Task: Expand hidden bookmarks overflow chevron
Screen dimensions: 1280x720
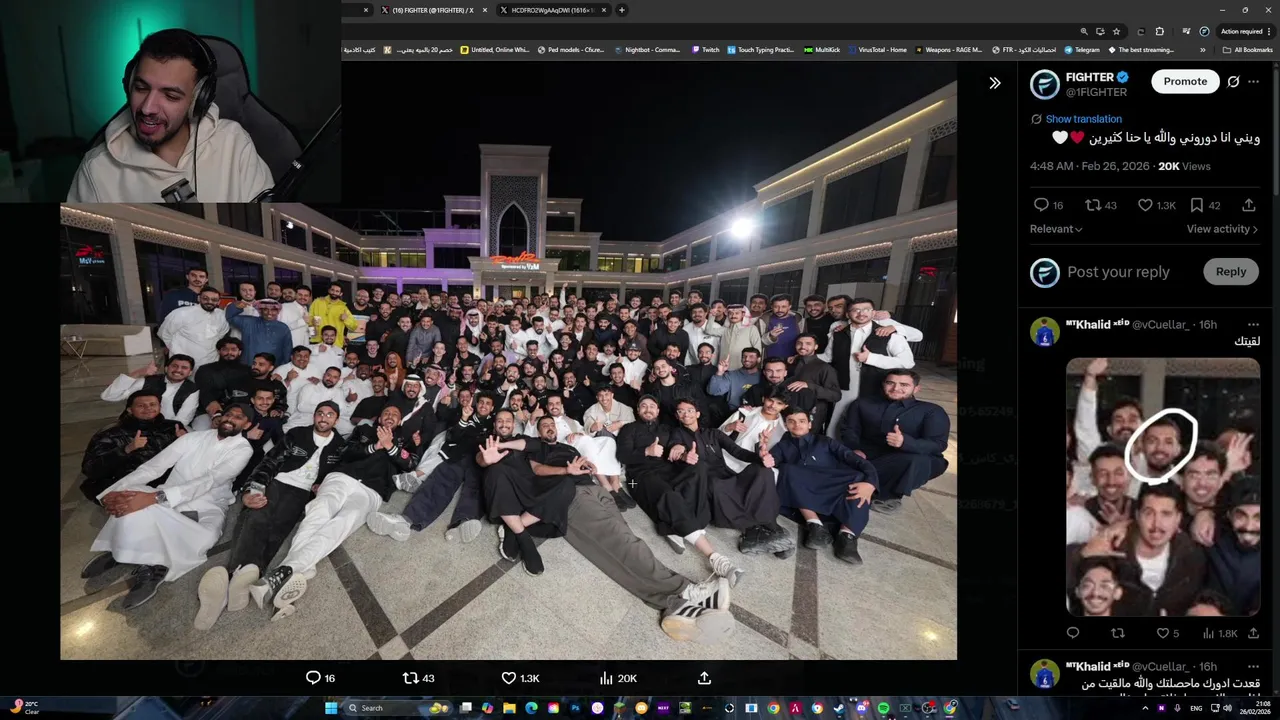Action: point(1203,50)
